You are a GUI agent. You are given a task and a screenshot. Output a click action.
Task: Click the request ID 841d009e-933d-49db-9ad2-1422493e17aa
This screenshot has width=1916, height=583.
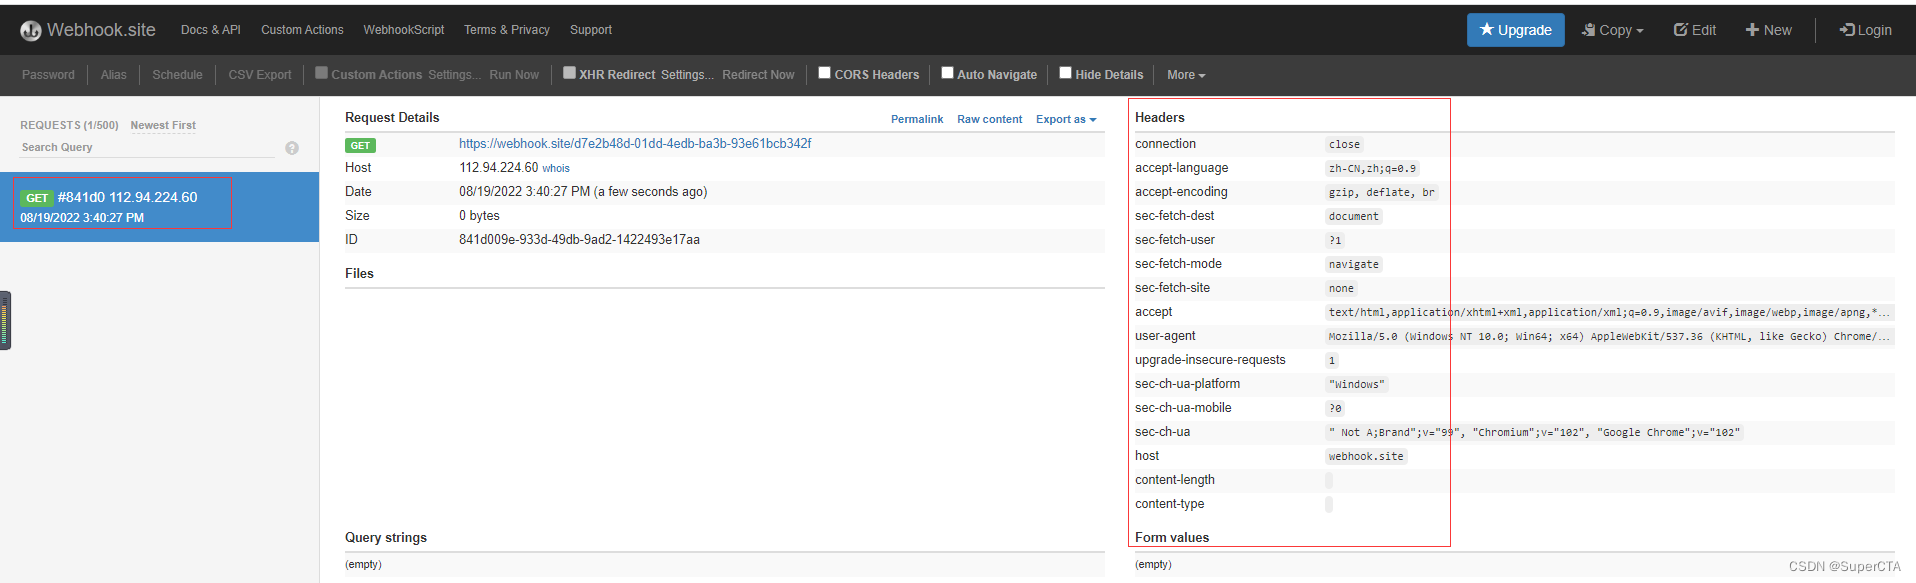coord(579,240)
